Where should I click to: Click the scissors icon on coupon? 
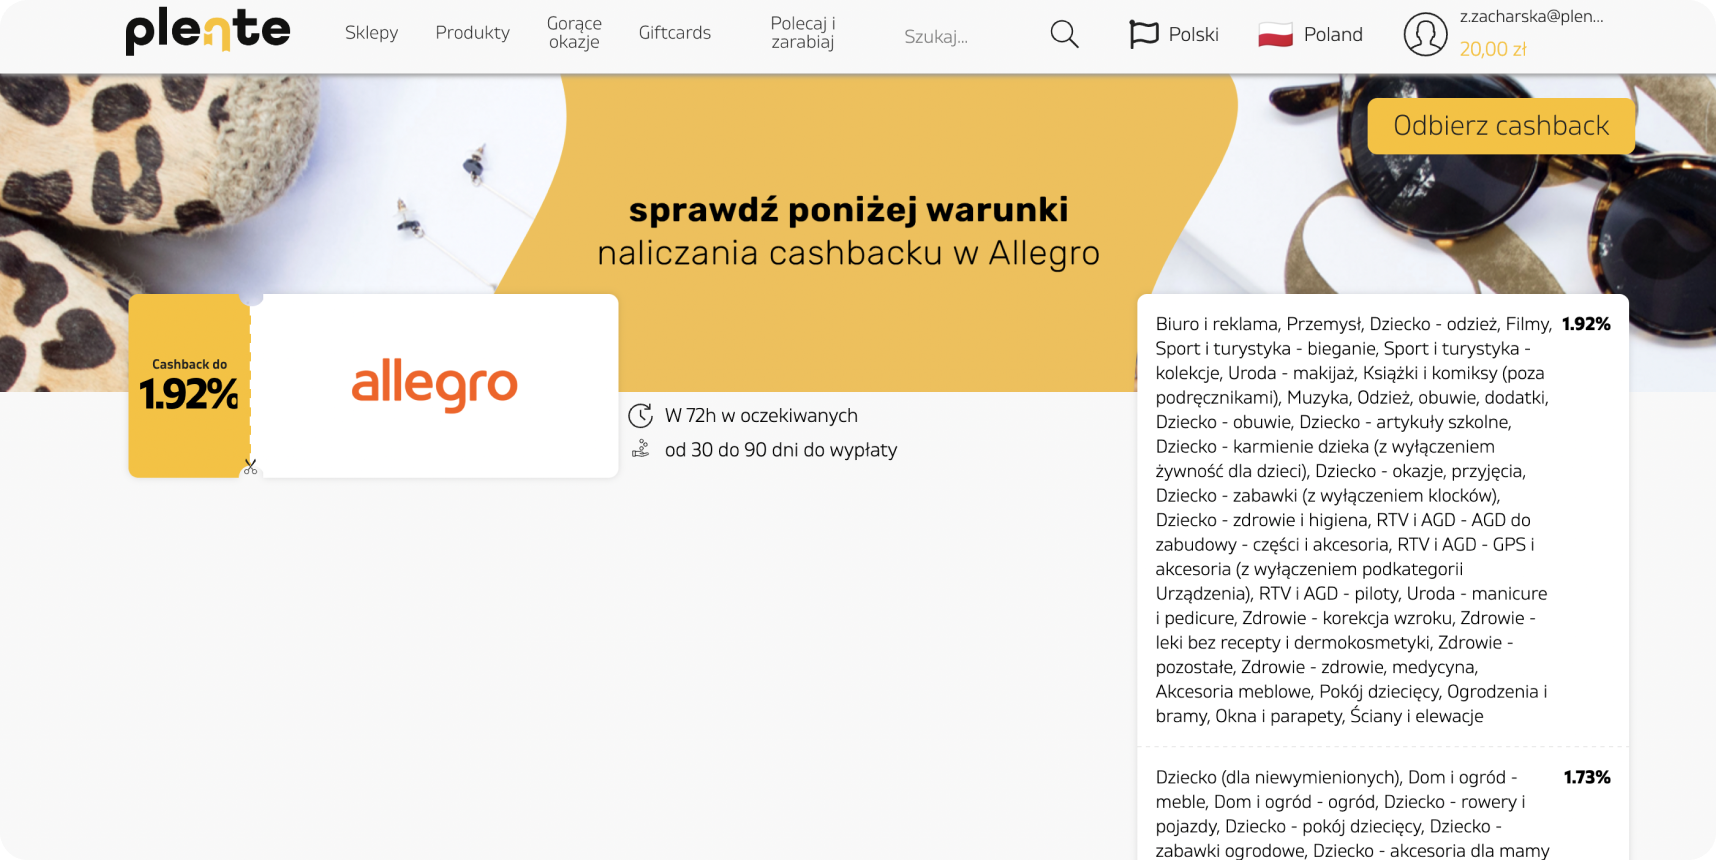tap(250, 466)
